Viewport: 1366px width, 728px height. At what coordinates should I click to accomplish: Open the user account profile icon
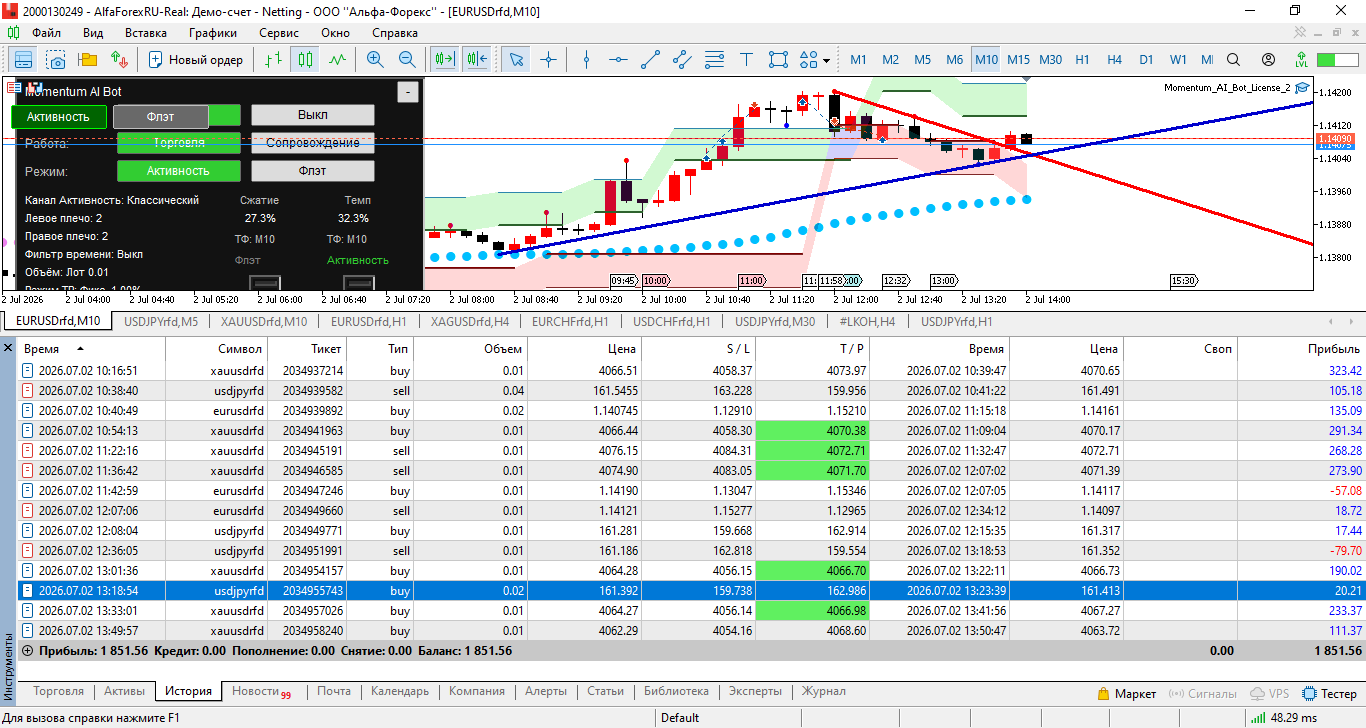click(x=1268, y=60)
